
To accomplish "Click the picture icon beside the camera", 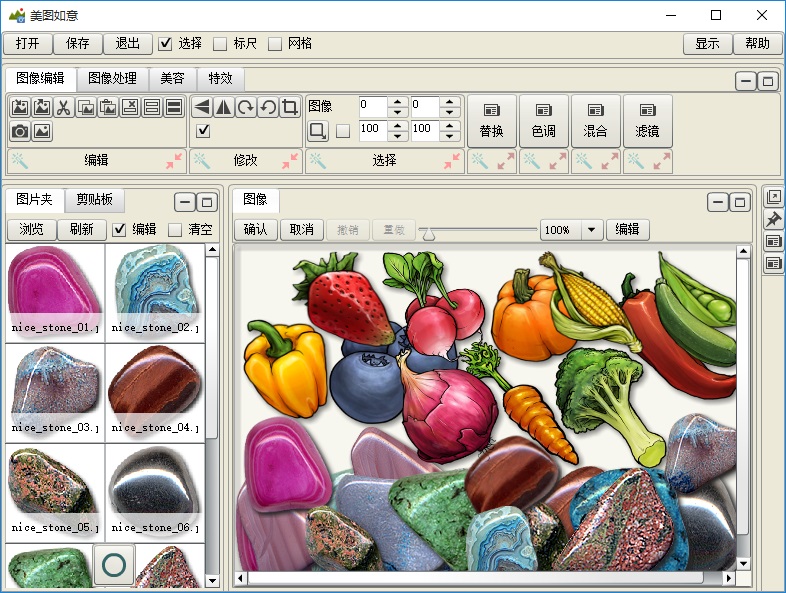I will tap(42, 131).
